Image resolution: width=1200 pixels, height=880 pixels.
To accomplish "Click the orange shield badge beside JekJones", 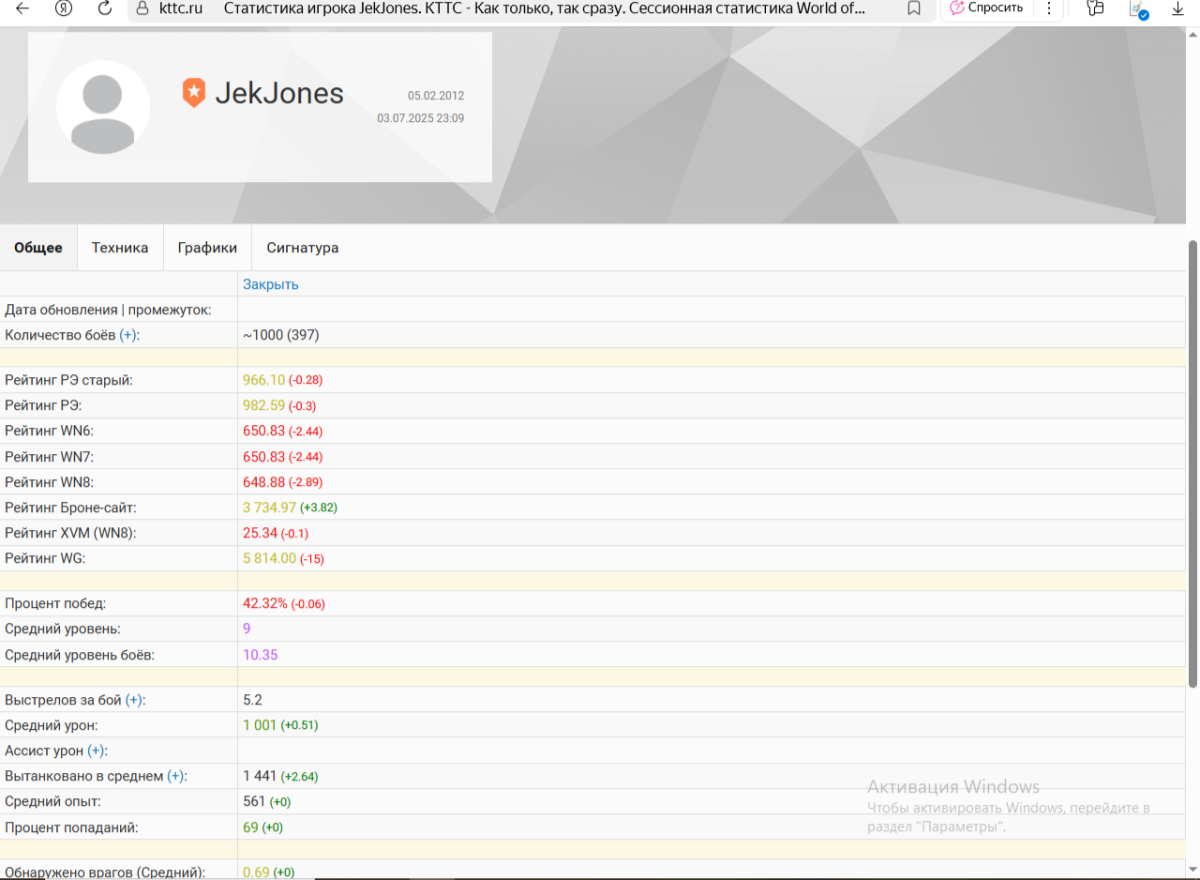I will click(193, 93).
